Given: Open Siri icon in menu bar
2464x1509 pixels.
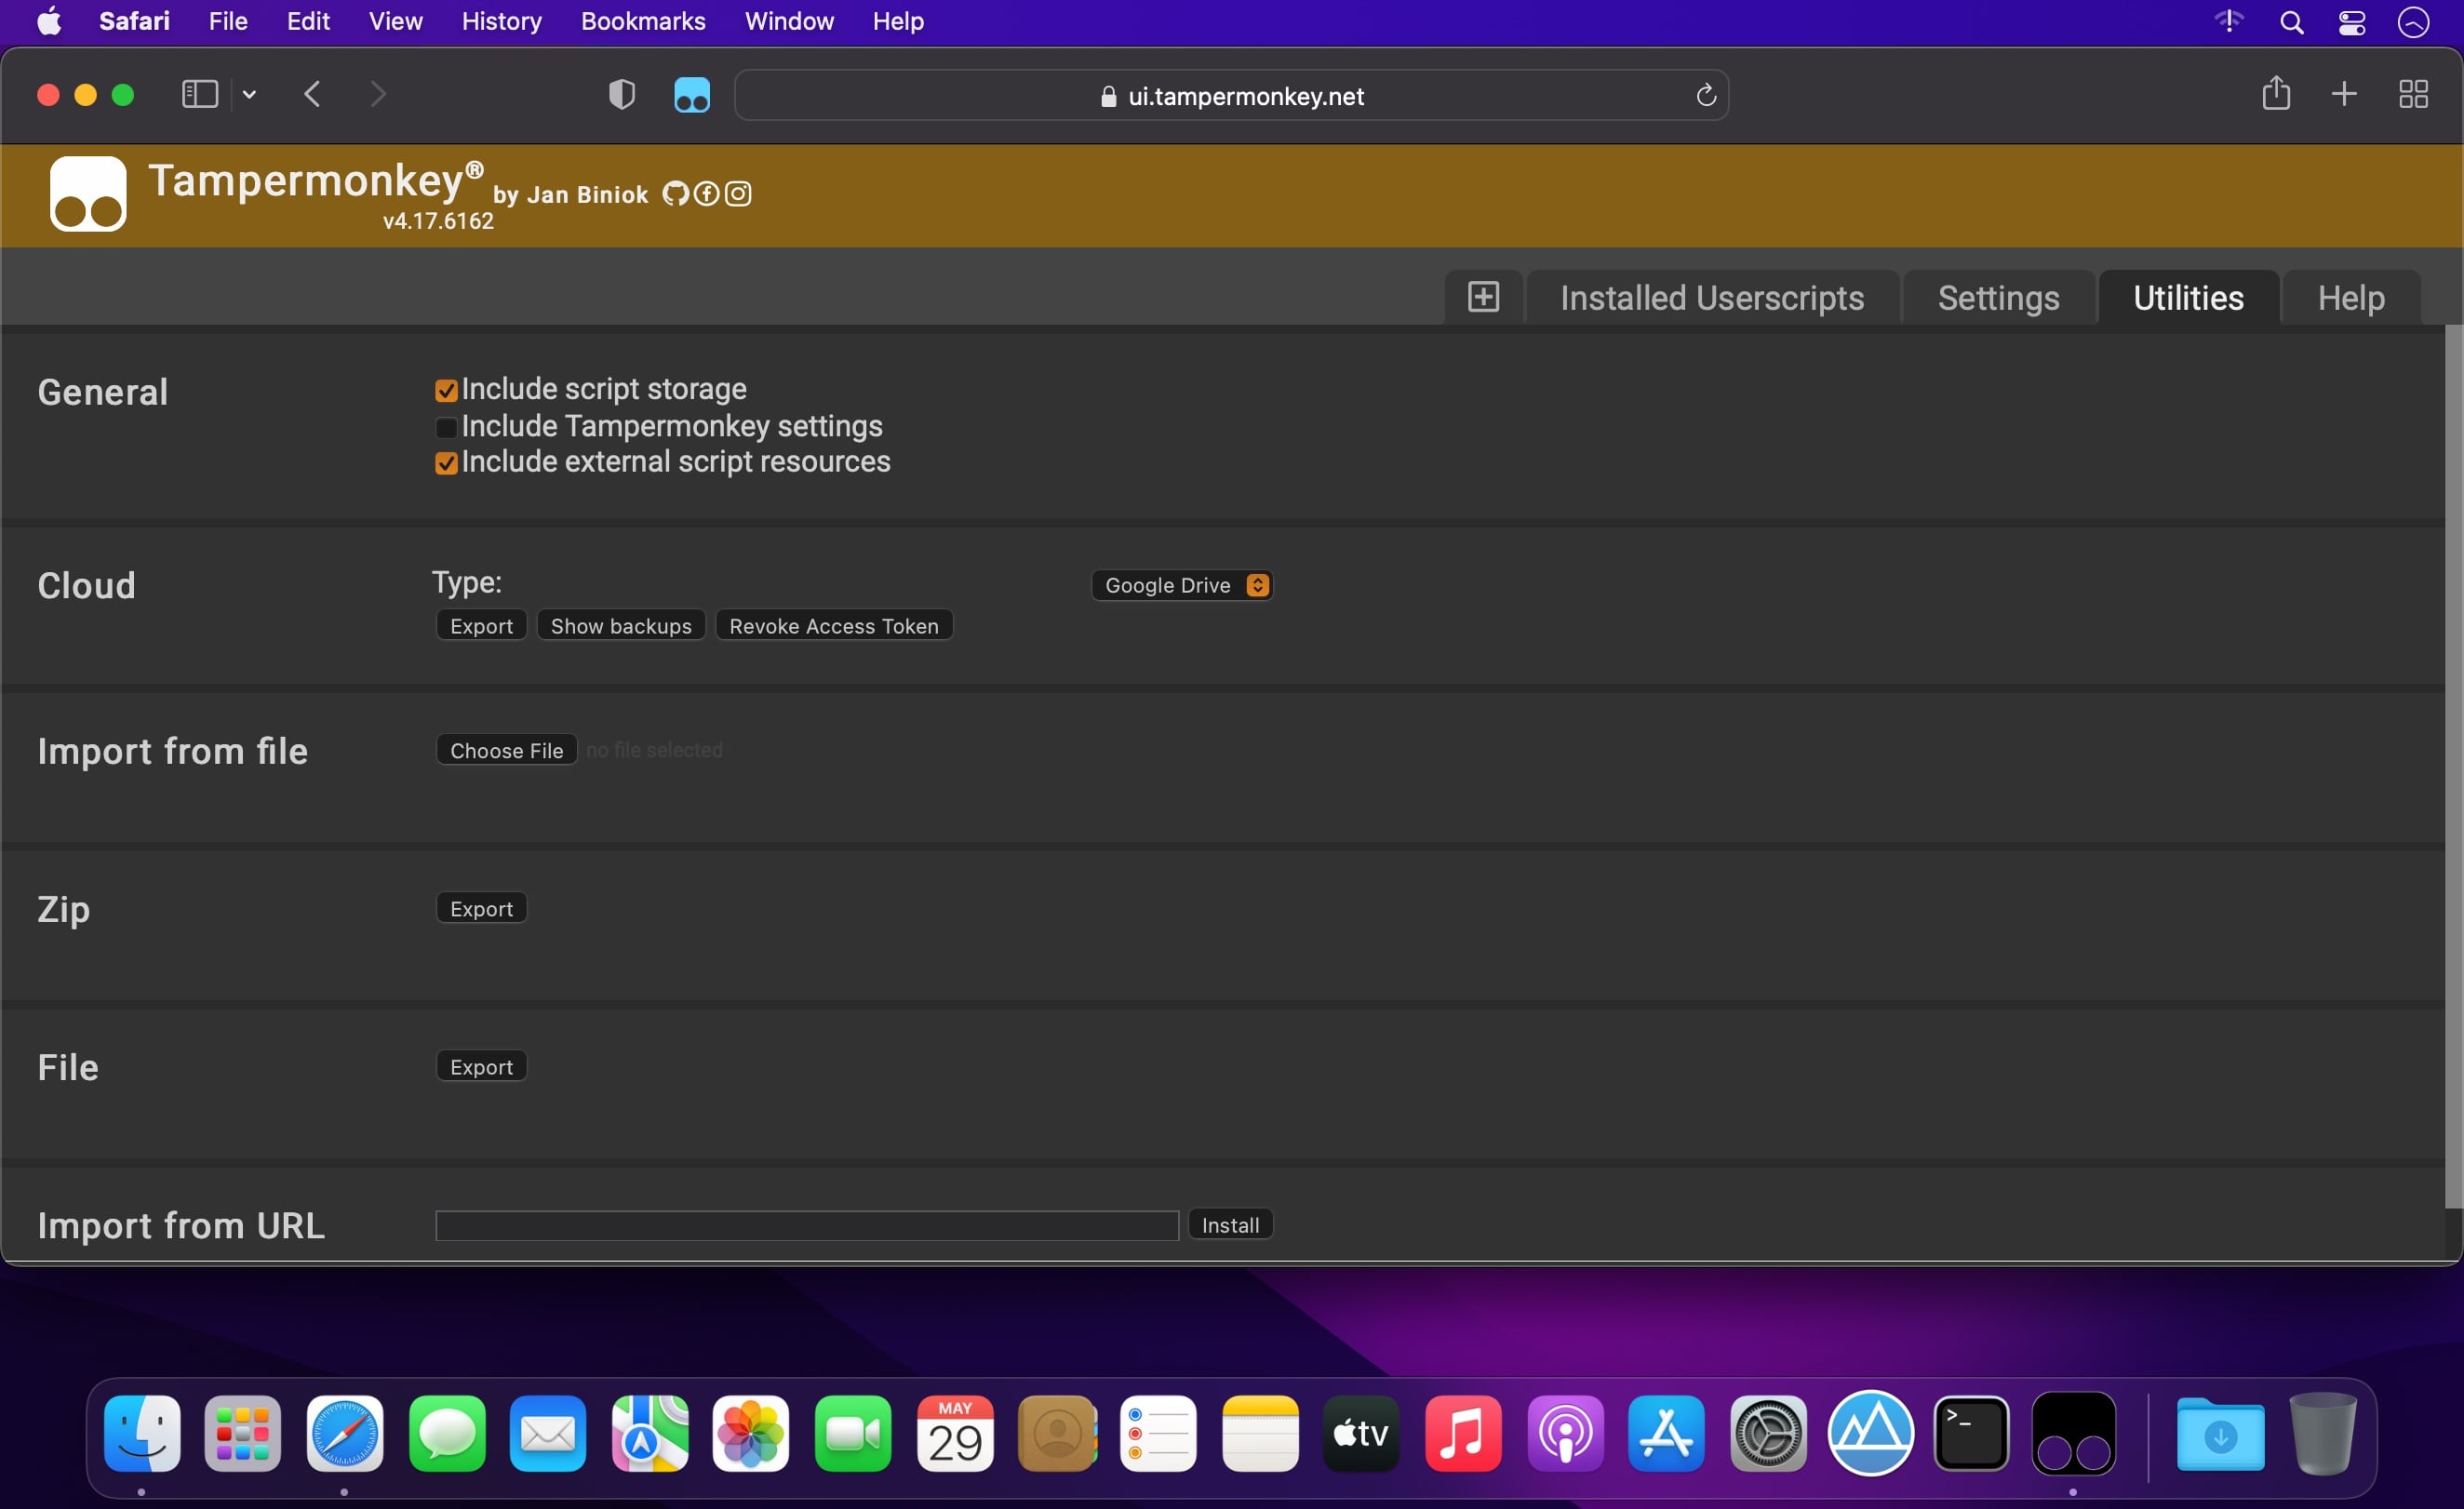Looking at the screenshot, I should pos(2414,22).
